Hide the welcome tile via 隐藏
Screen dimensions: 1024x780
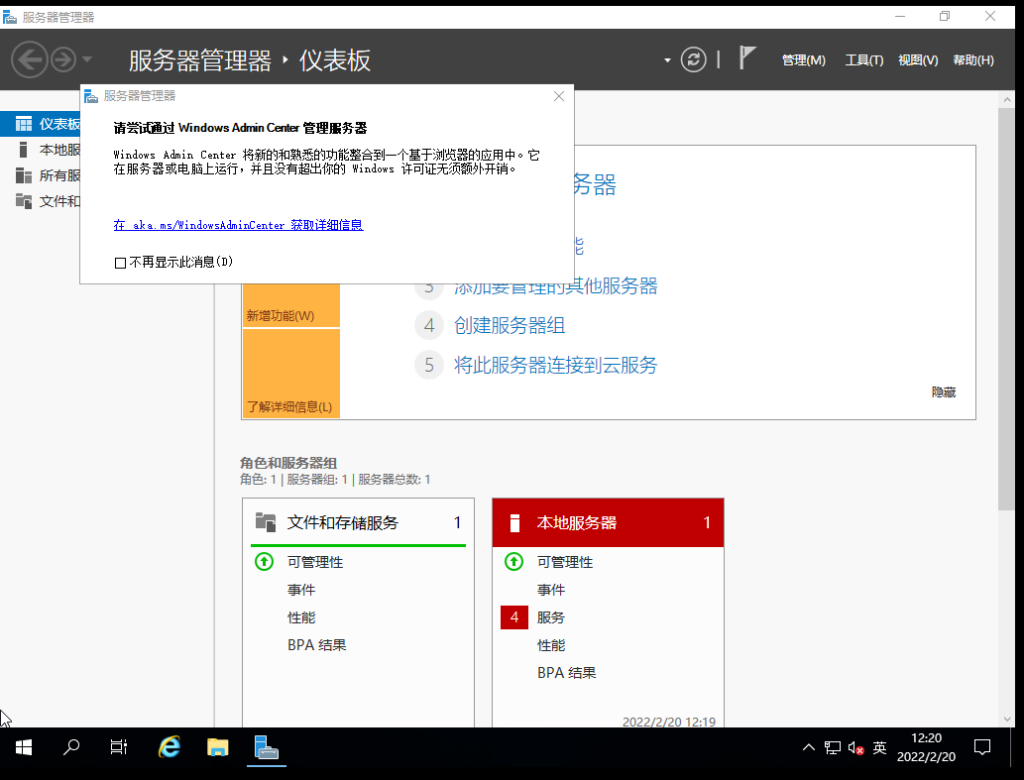tap(943, 392)
